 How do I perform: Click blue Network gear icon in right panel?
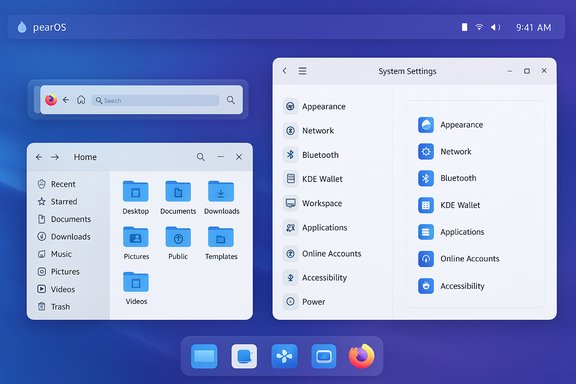tap(426, 151)
